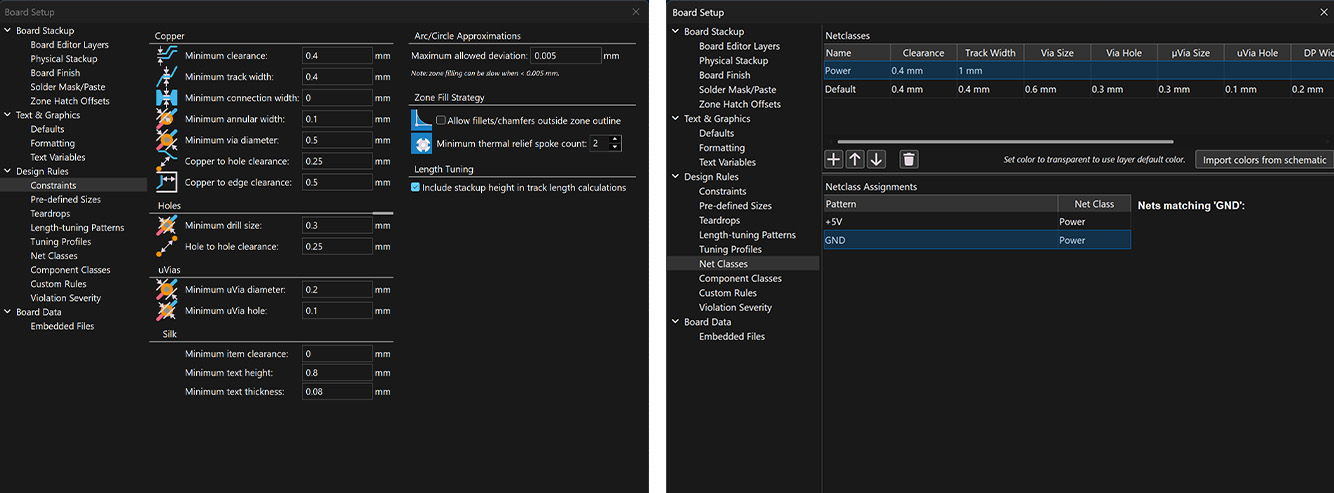Click the Clearance column header in Netclasses
This screenshot has height=493, width=1334.
[923, 53]
